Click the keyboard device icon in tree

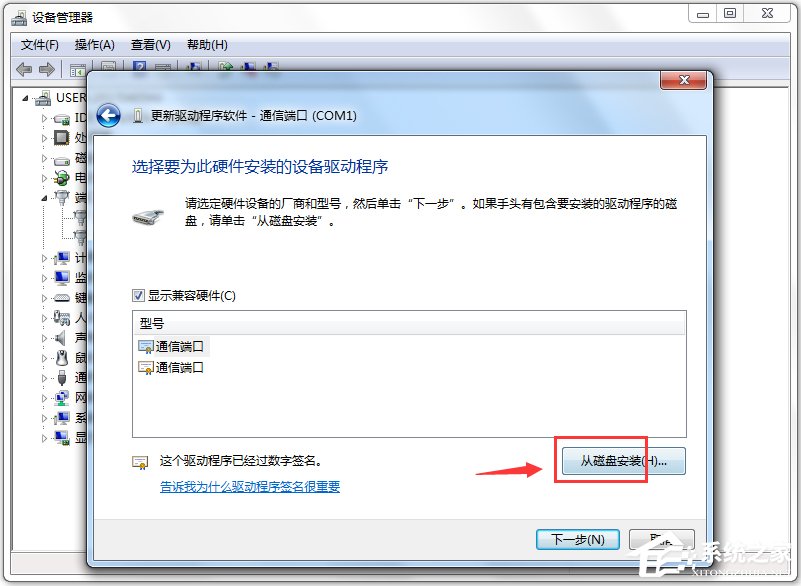[62, 298]
